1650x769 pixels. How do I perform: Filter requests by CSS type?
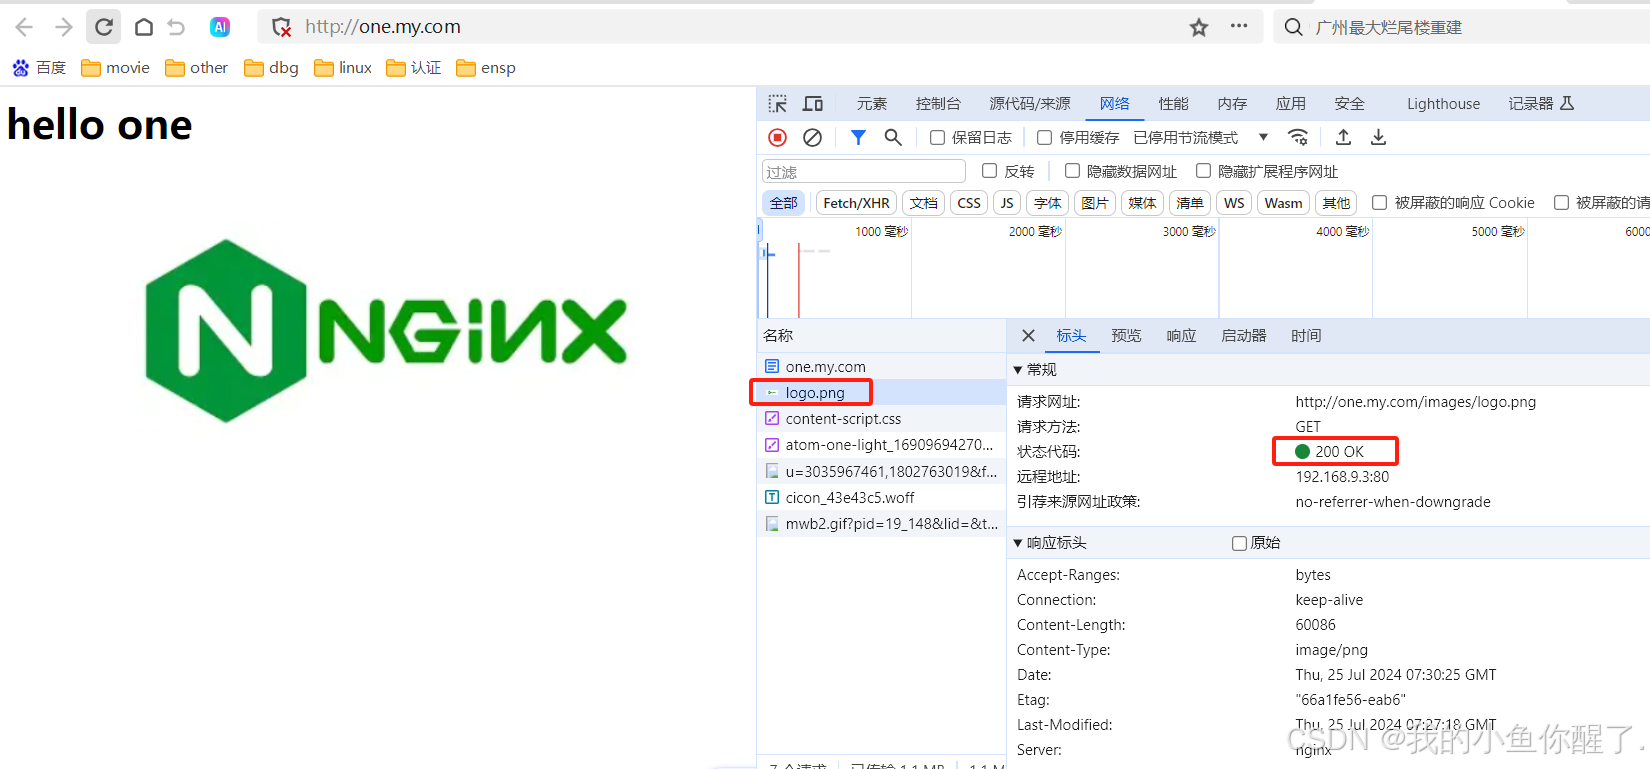pyautogui.click(x=969, y=203)
